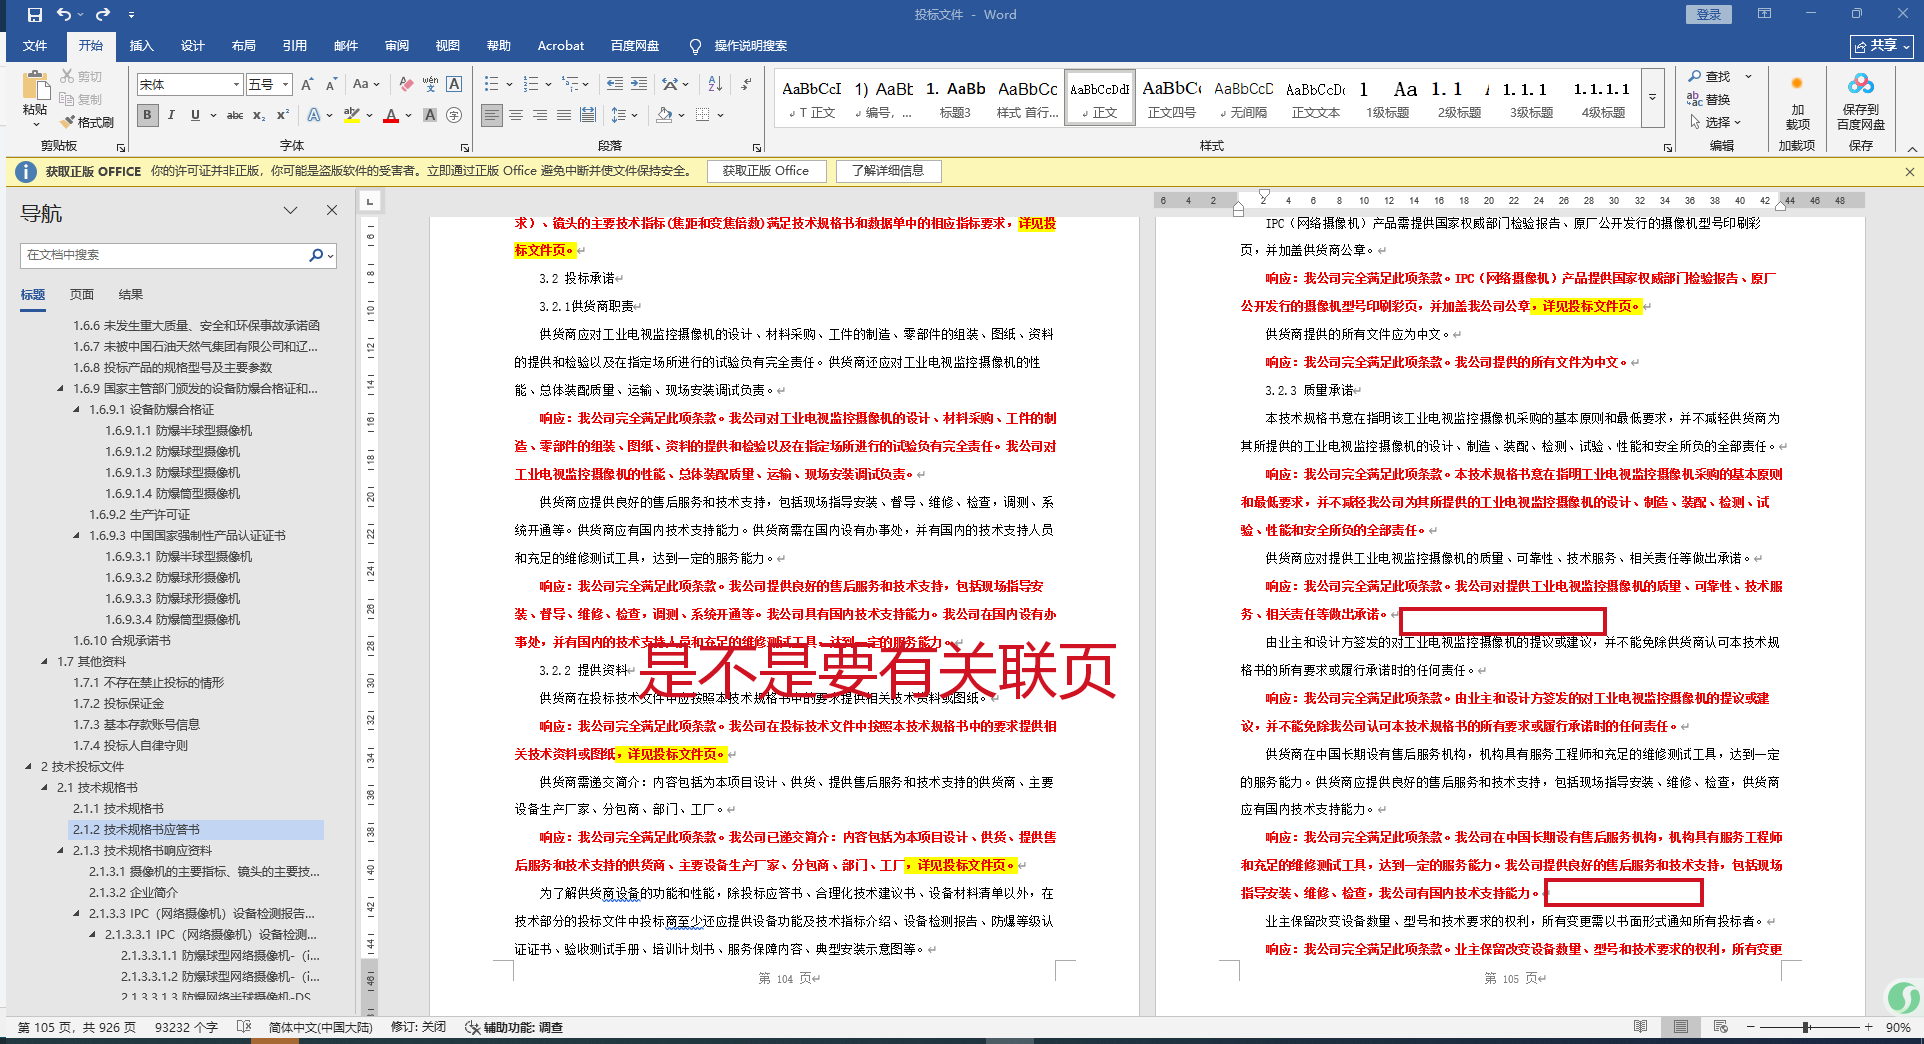This screenshot has height=1044, width=1924.
Task: Clear all formatting with the eraser icon
Action: 405,85
